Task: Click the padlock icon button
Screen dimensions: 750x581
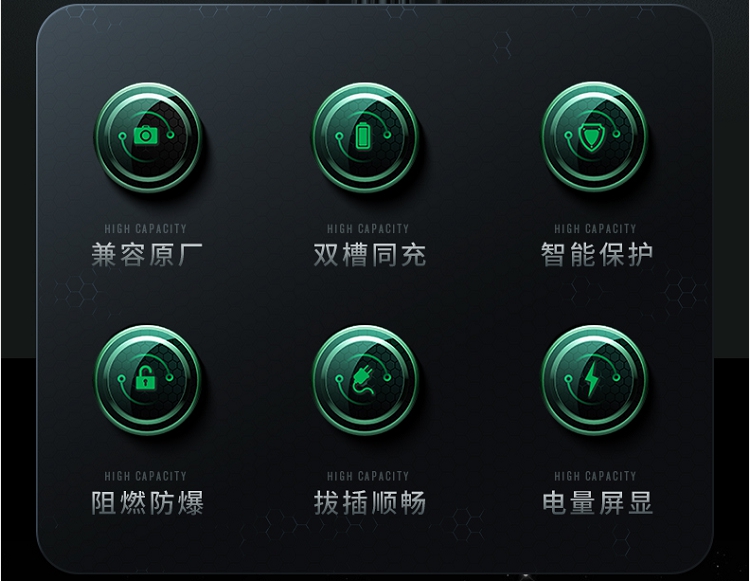Action: click(x=145, y=377)
